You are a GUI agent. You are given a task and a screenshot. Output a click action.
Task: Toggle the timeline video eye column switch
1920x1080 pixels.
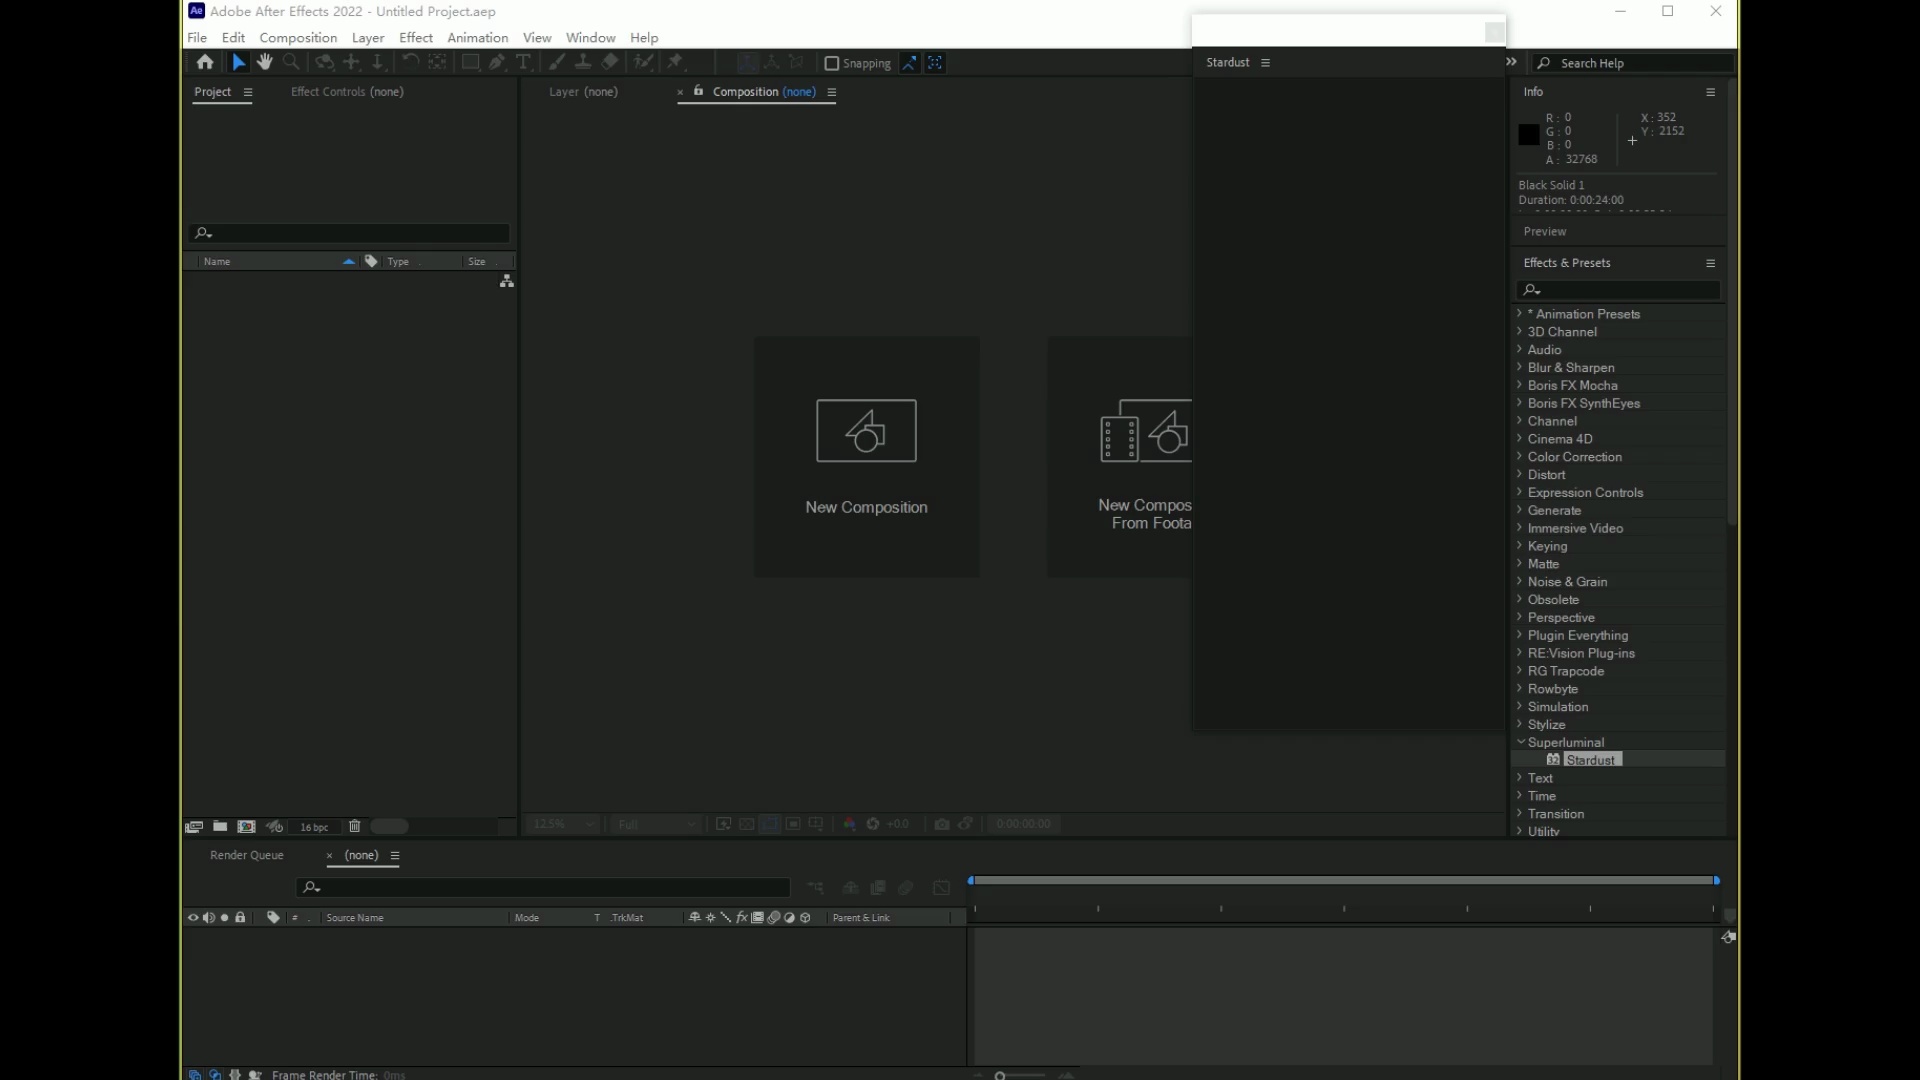pos(193,917)
